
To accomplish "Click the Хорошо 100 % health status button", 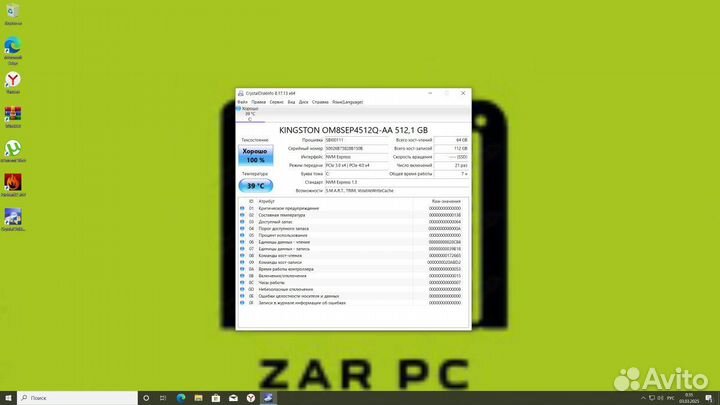I will click(255, 155).
